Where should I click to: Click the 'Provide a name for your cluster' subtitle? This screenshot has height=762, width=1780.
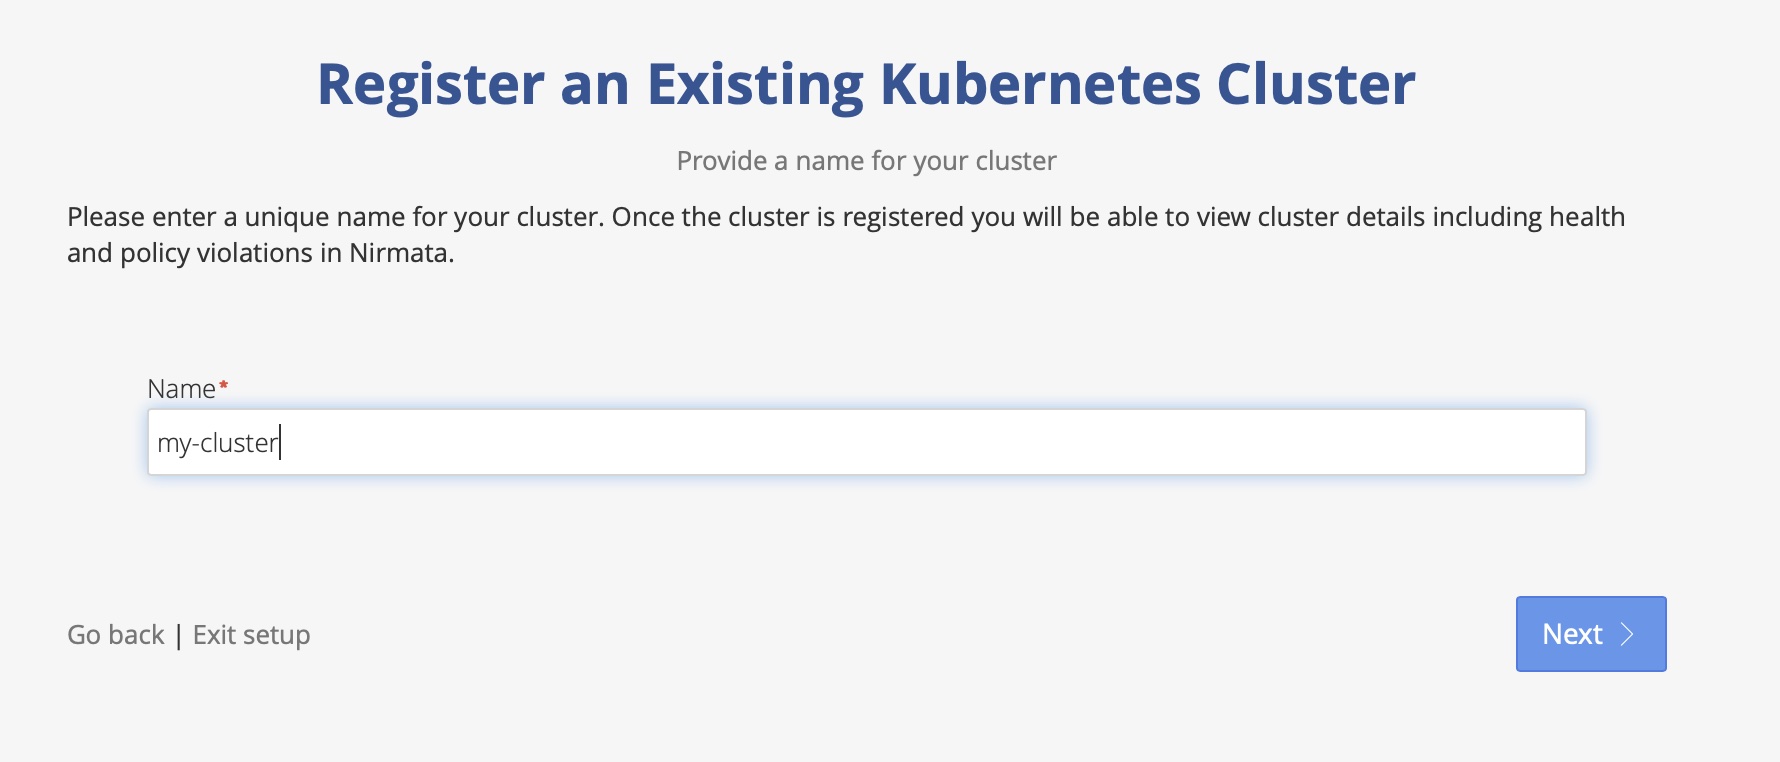point(866,161)
